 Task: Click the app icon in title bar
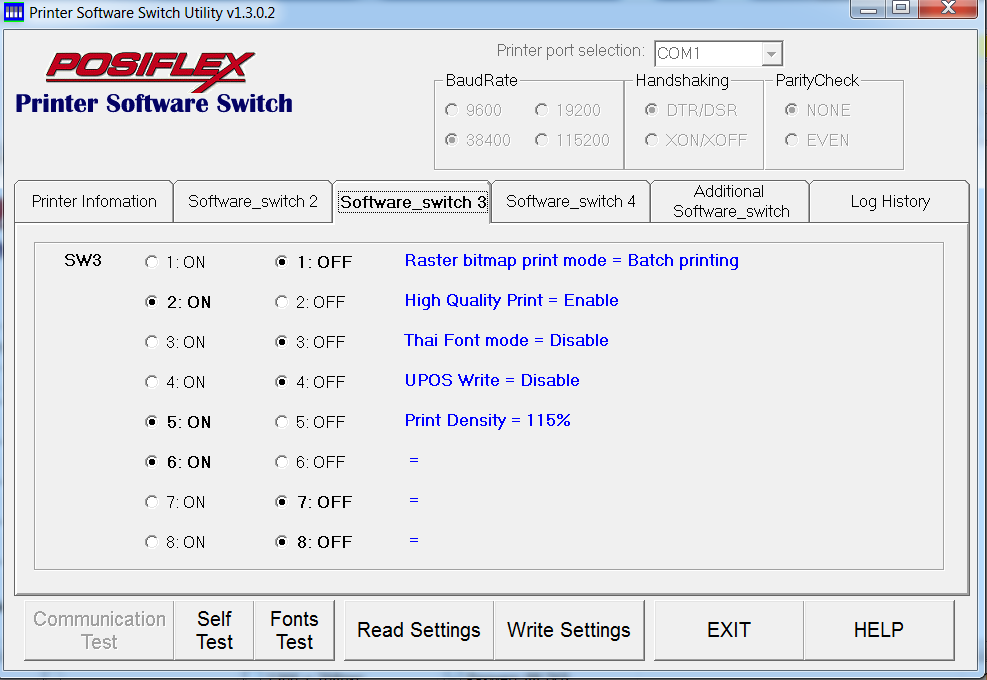tap(14, 13)
